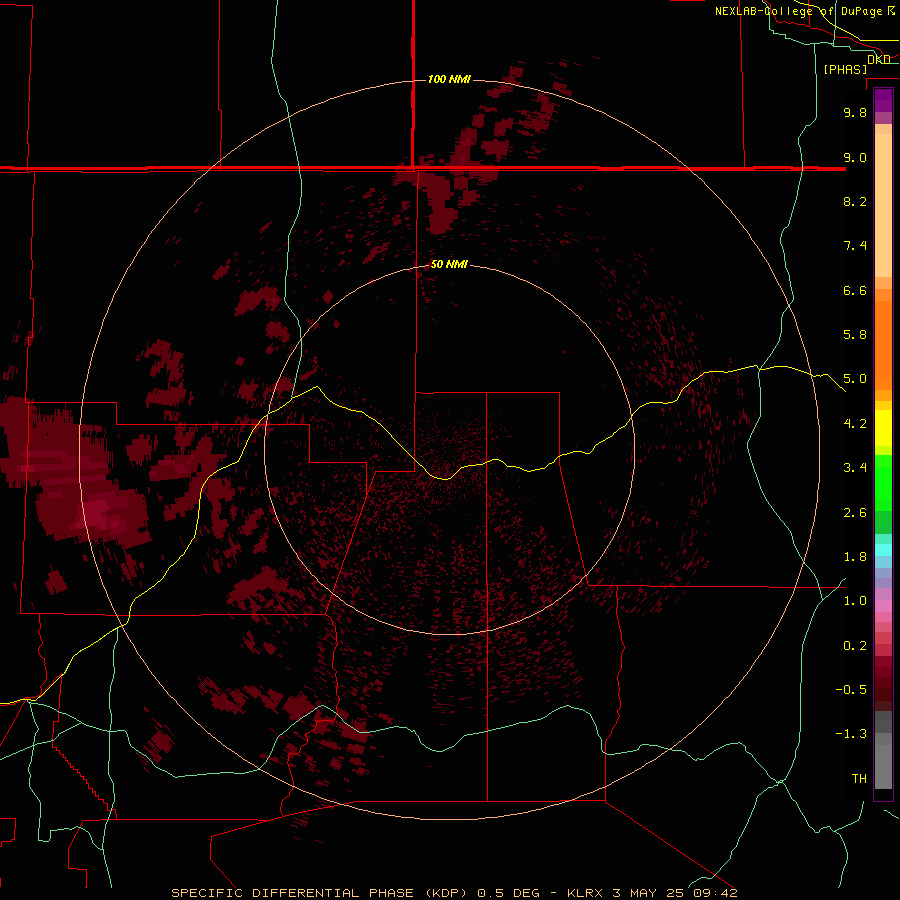Click the yellow band of the color bar
The width and height of the screenshot is (900, 900).
click(x=883, y=428)
